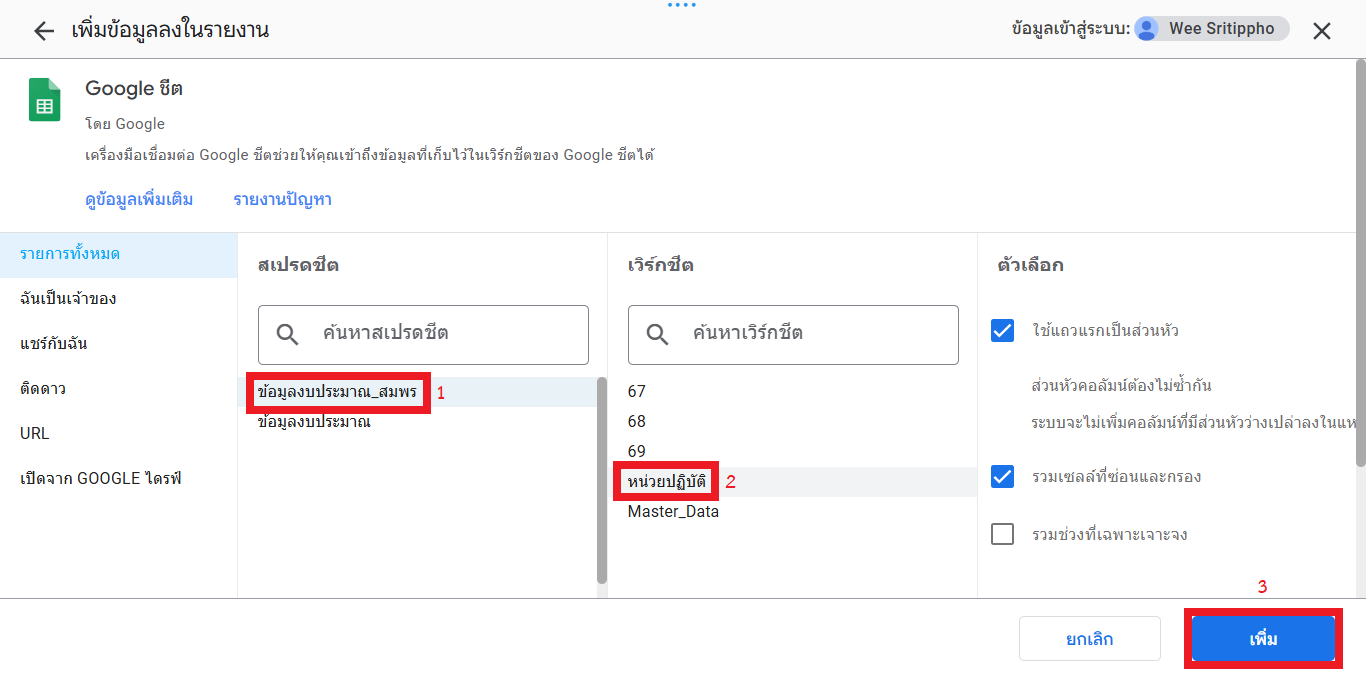Open เปิดจาก GOOGLE ไดรฟ์ option
This screenshot has width=1366, height=686.
[100, 479]
